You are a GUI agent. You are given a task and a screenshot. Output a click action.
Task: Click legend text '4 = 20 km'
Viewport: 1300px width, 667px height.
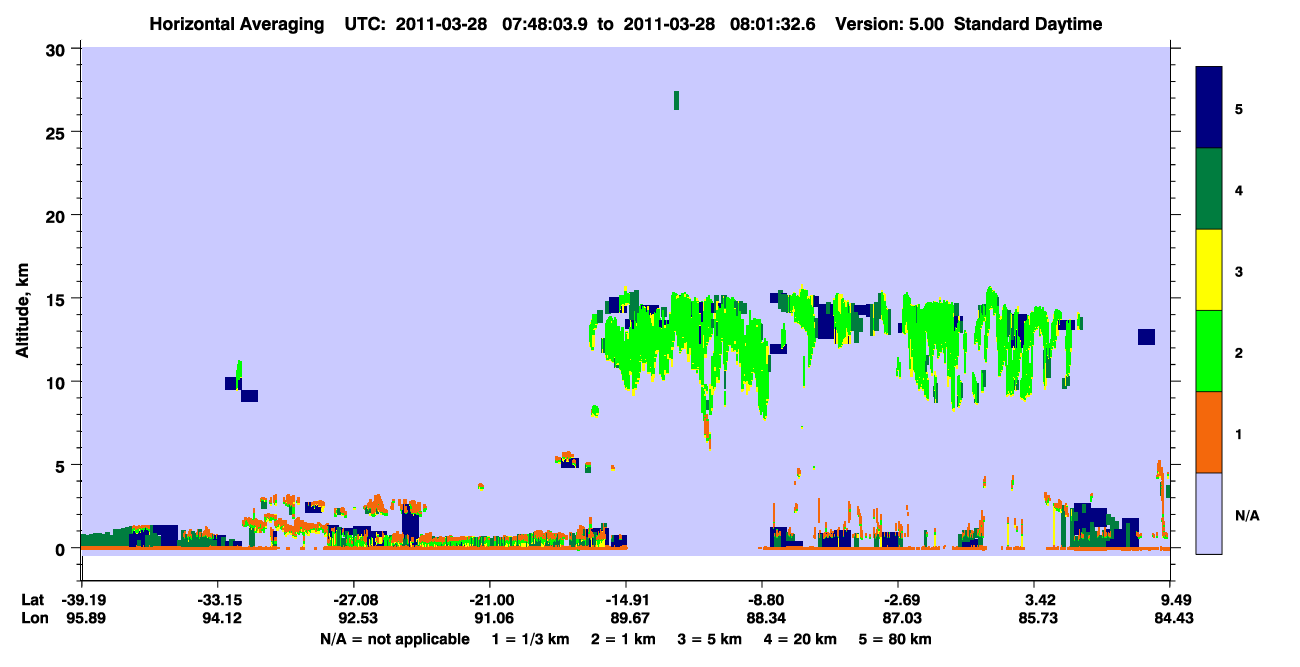pyautogui.click(x=800, y=639)
